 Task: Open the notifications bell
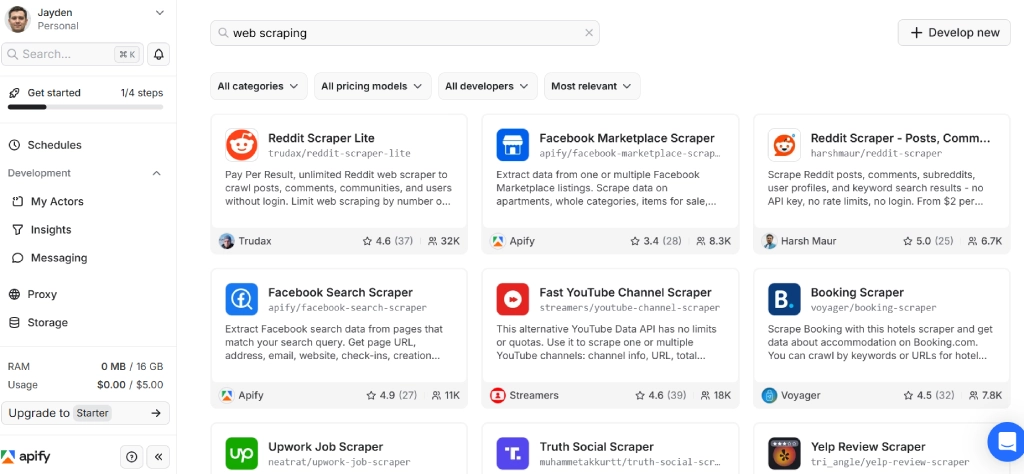158,54
